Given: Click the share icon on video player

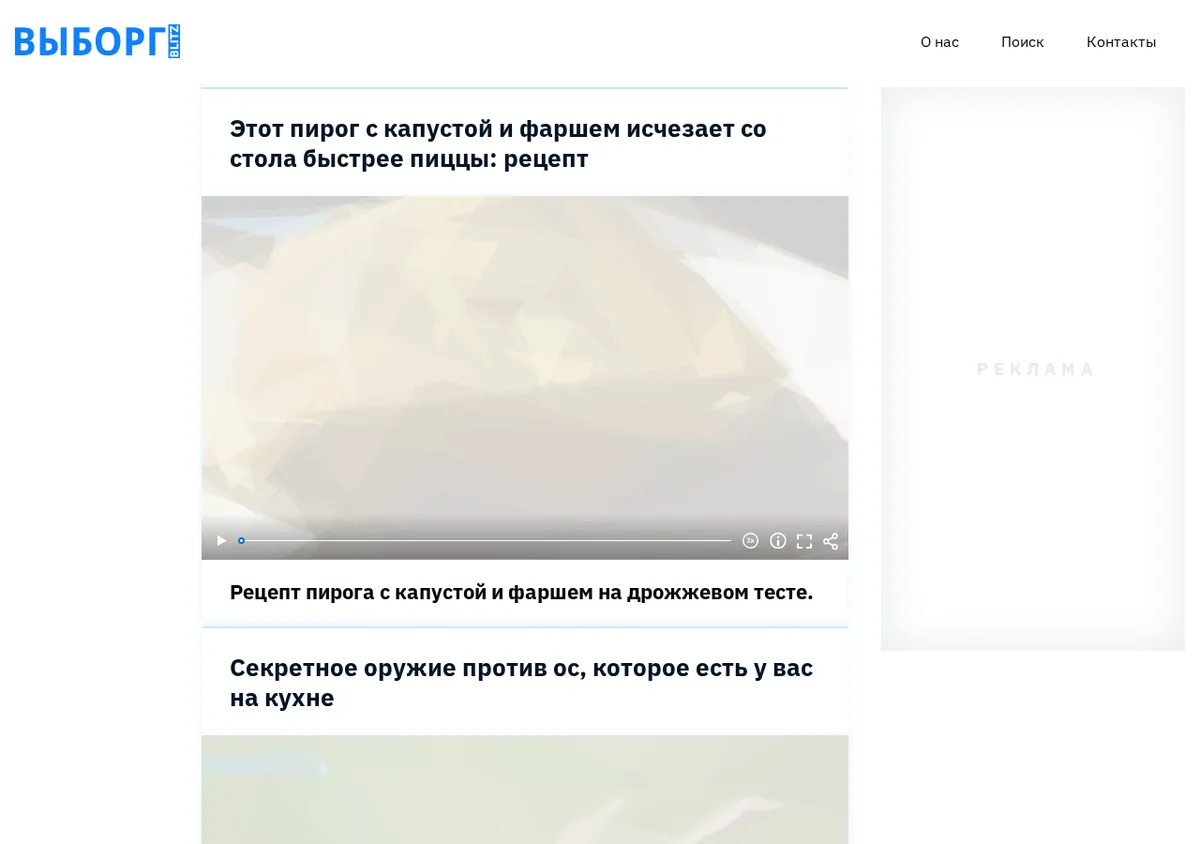Looking at the screenshot, I should pos(830,541).
